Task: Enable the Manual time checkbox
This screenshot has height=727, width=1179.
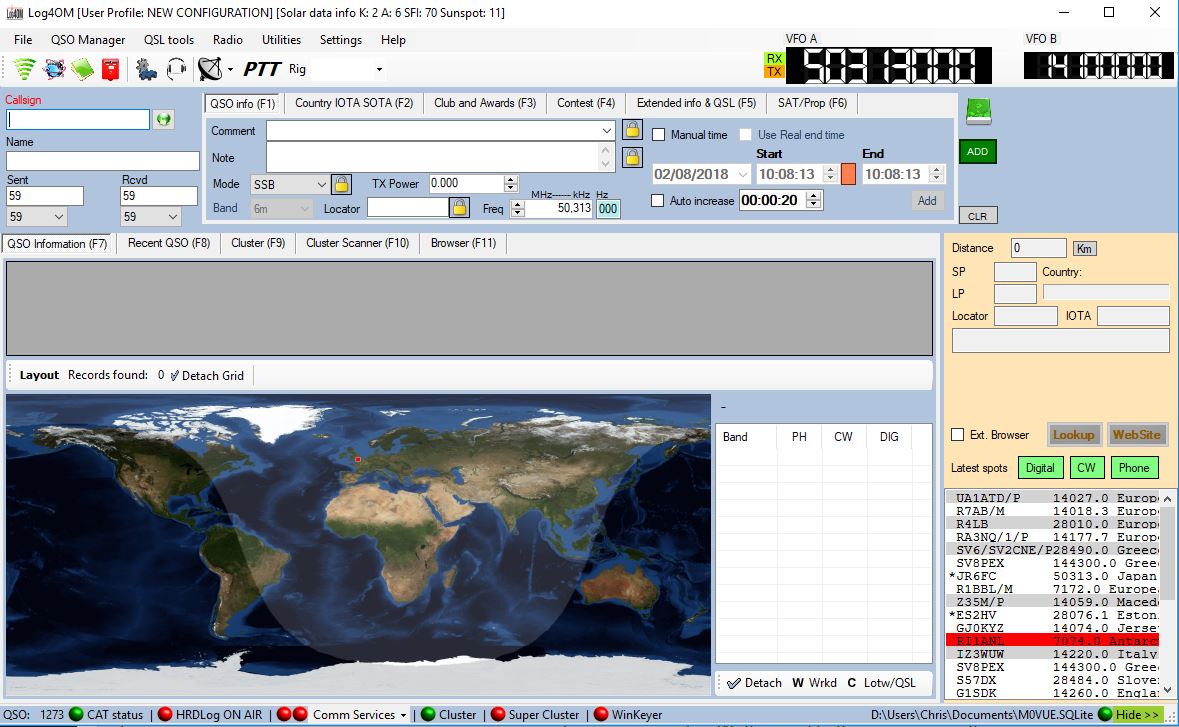Action: (x=659, y=135)
